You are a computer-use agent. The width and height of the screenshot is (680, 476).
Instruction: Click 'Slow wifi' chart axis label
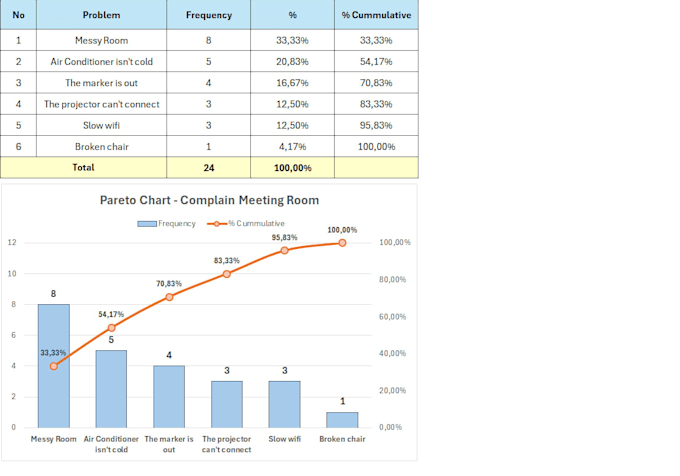[284, 439]
